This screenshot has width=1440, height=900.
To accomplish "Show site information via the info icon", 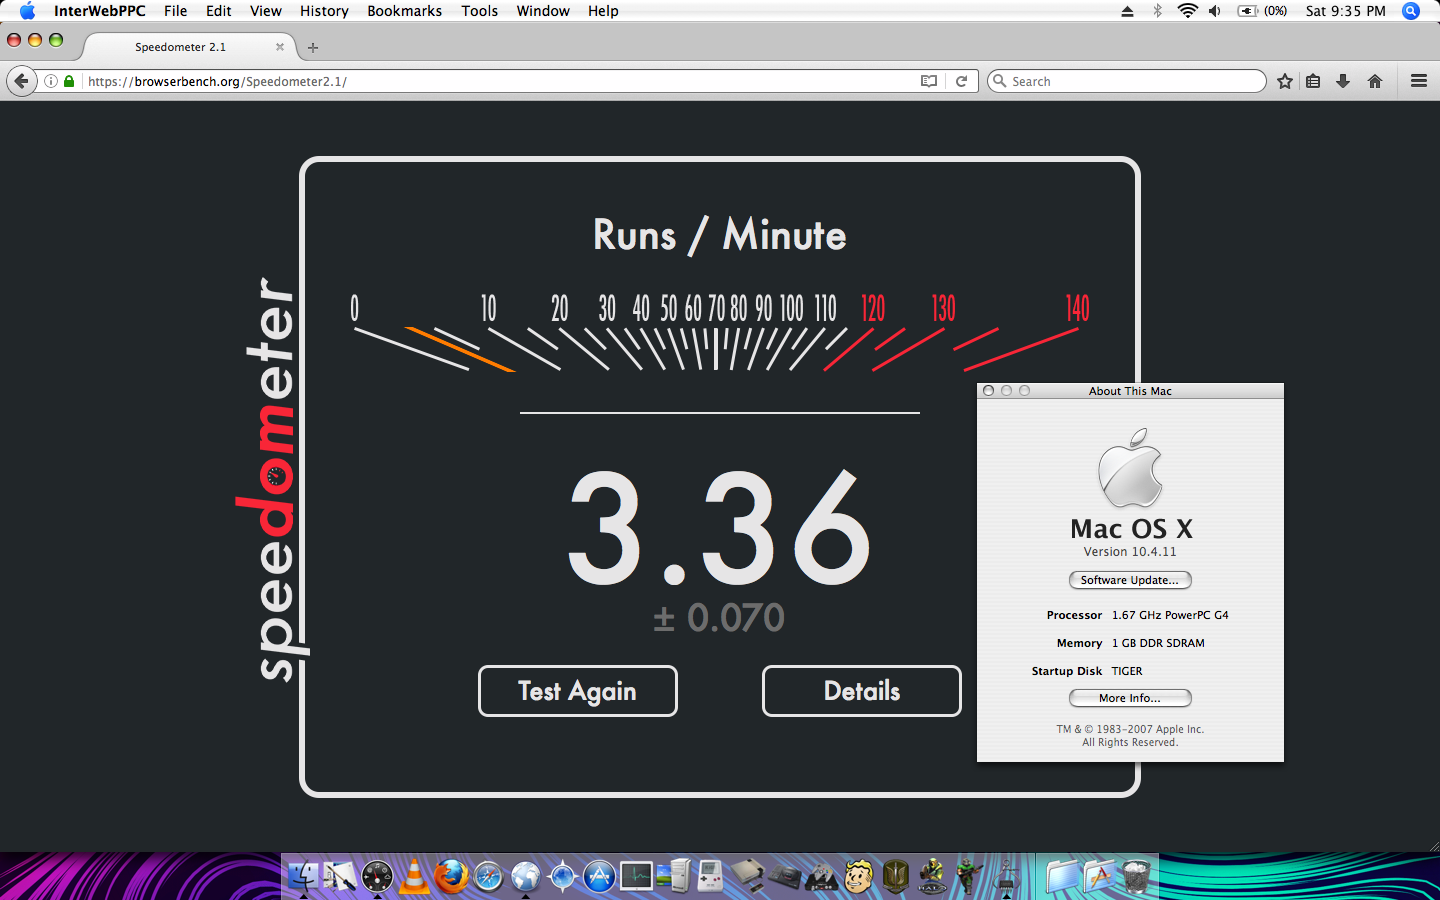I will click(50, 81).
